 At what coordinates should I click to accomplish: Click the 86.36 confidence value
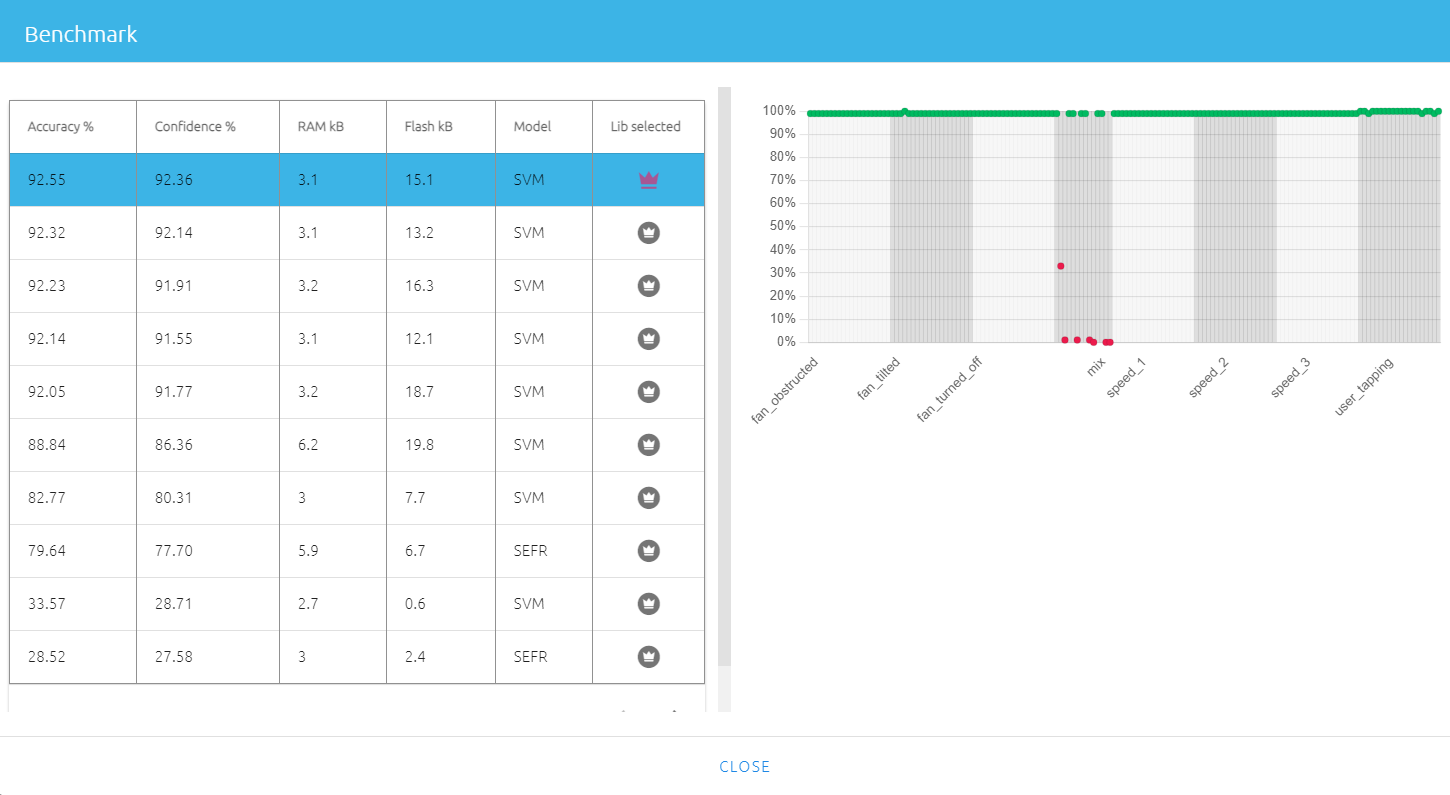click(173, 445)
